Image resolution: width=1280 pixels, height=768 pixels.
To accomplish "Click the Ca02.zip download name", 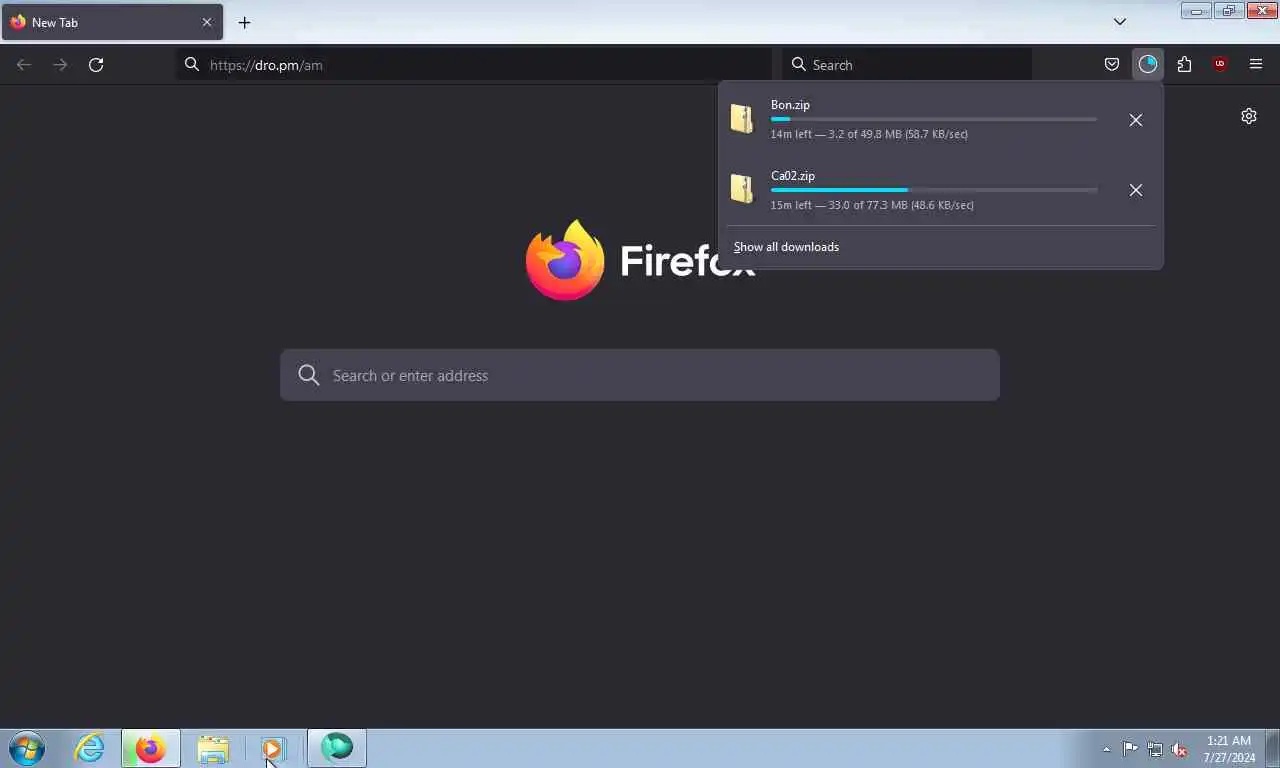I will (793, 176).
